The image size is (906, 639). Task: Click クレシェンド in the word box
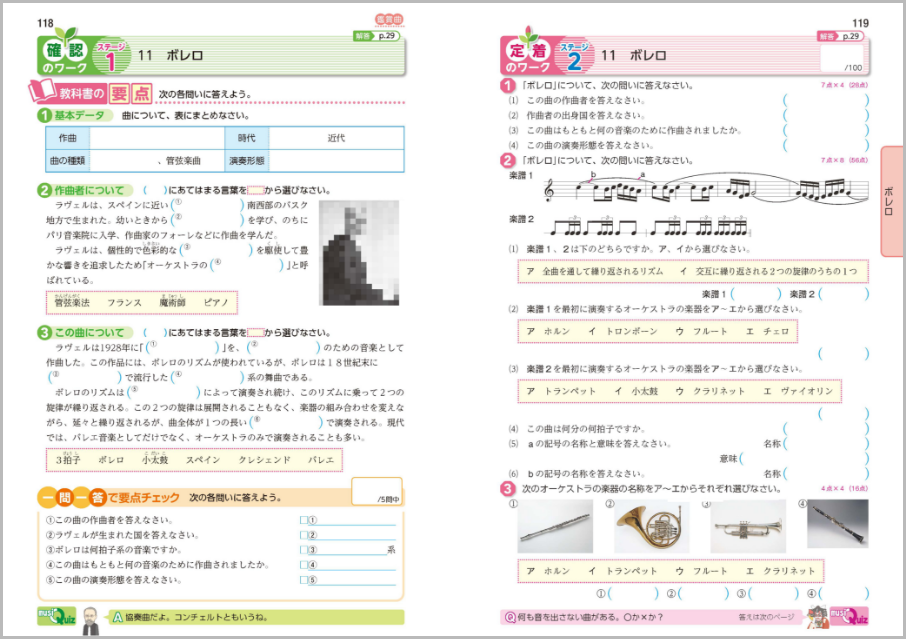tap(265, 460)
